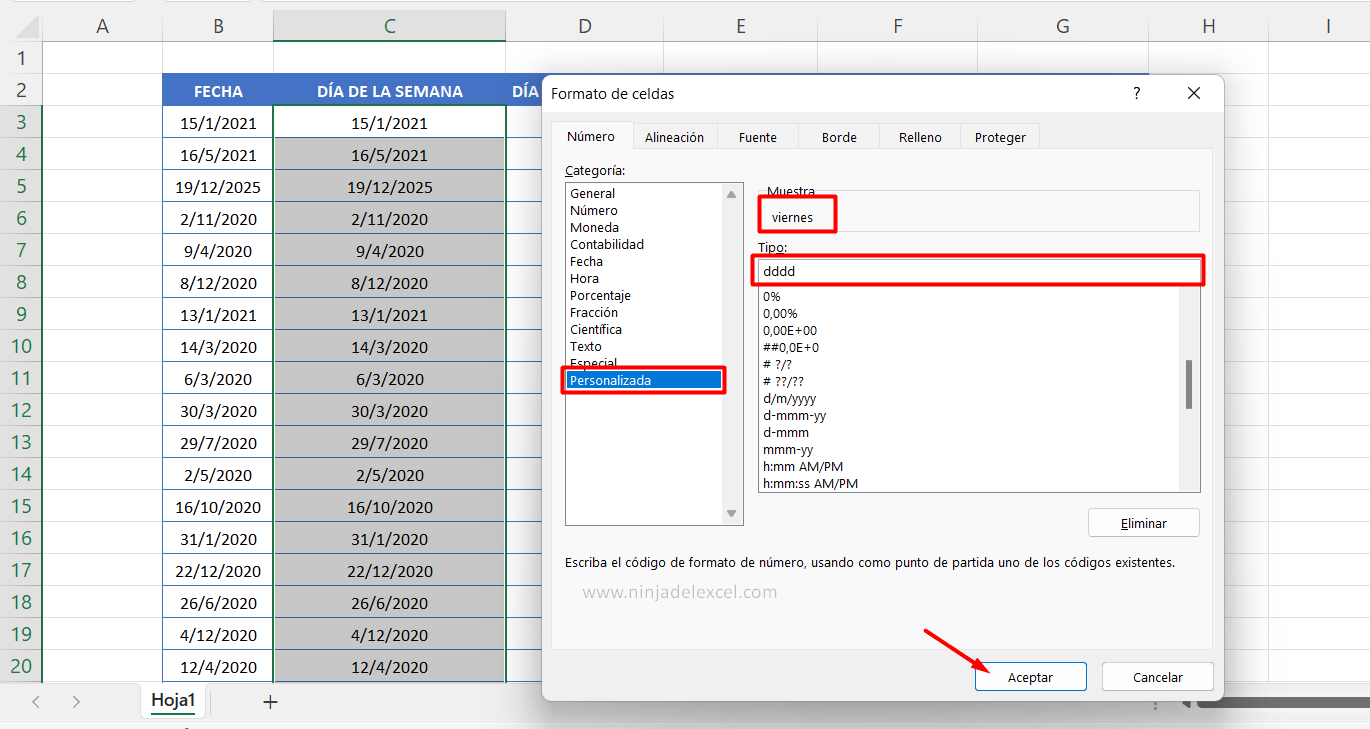Viewport: 1370px width, 729px height.
Task: Click cell B7 with 9/4/2020
Action: coord(218,251)
